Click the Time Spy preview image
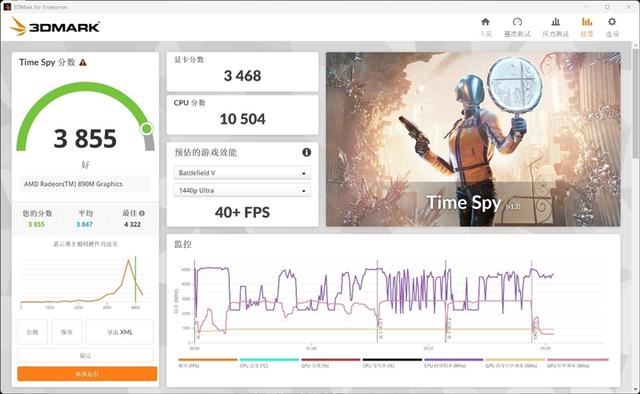 pos(473,139)
